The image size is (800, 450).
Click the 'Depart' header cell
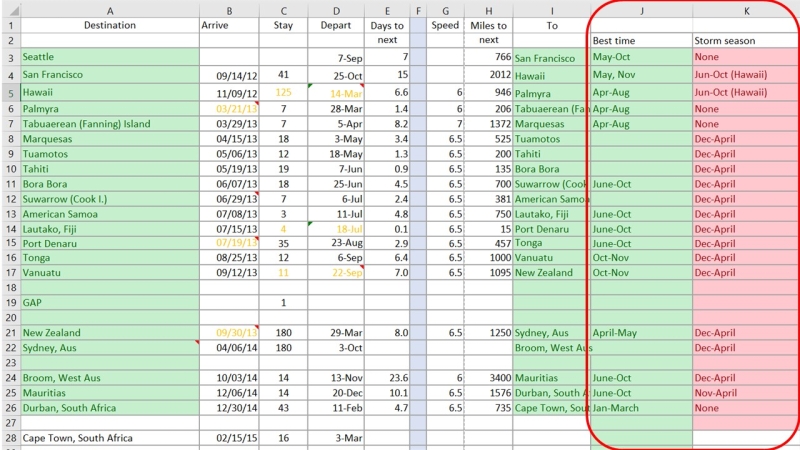(336, 25)
